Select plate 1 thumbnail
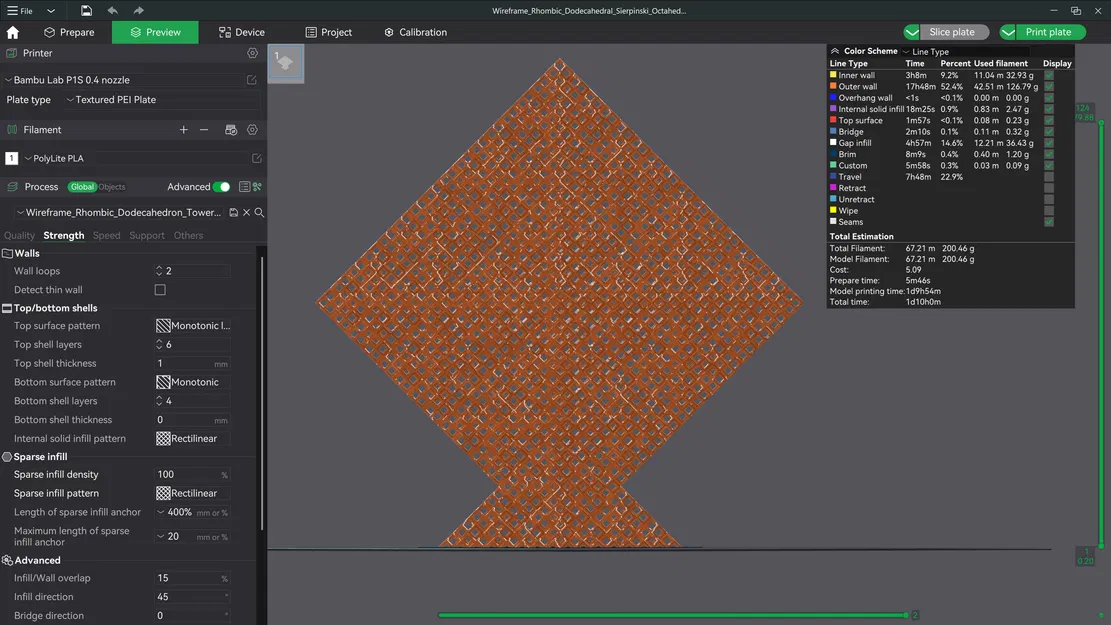1111x625 pixels. click(x=286, y=64)
